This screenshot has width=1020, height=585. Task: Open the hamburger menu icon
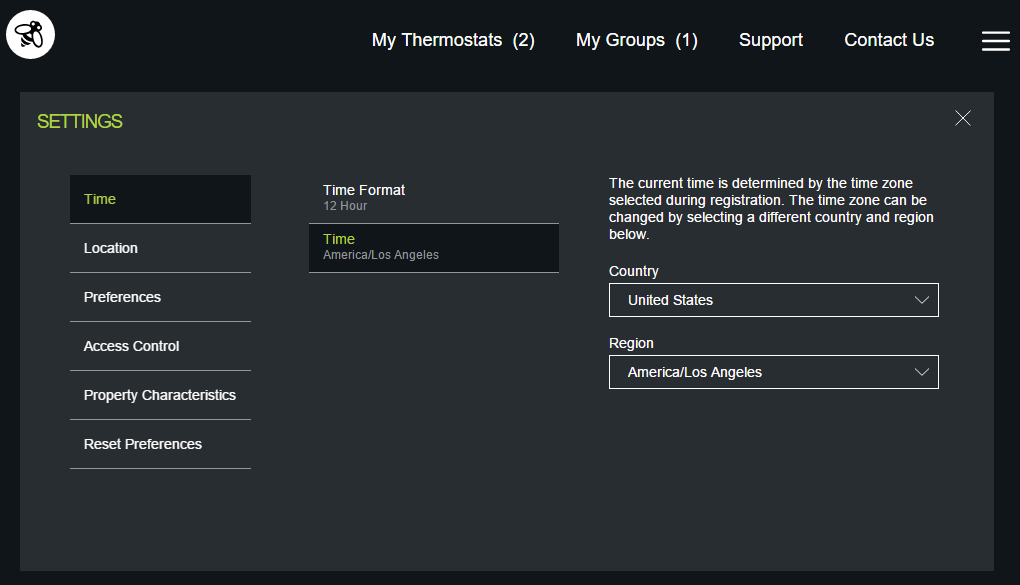click(995, 40)
